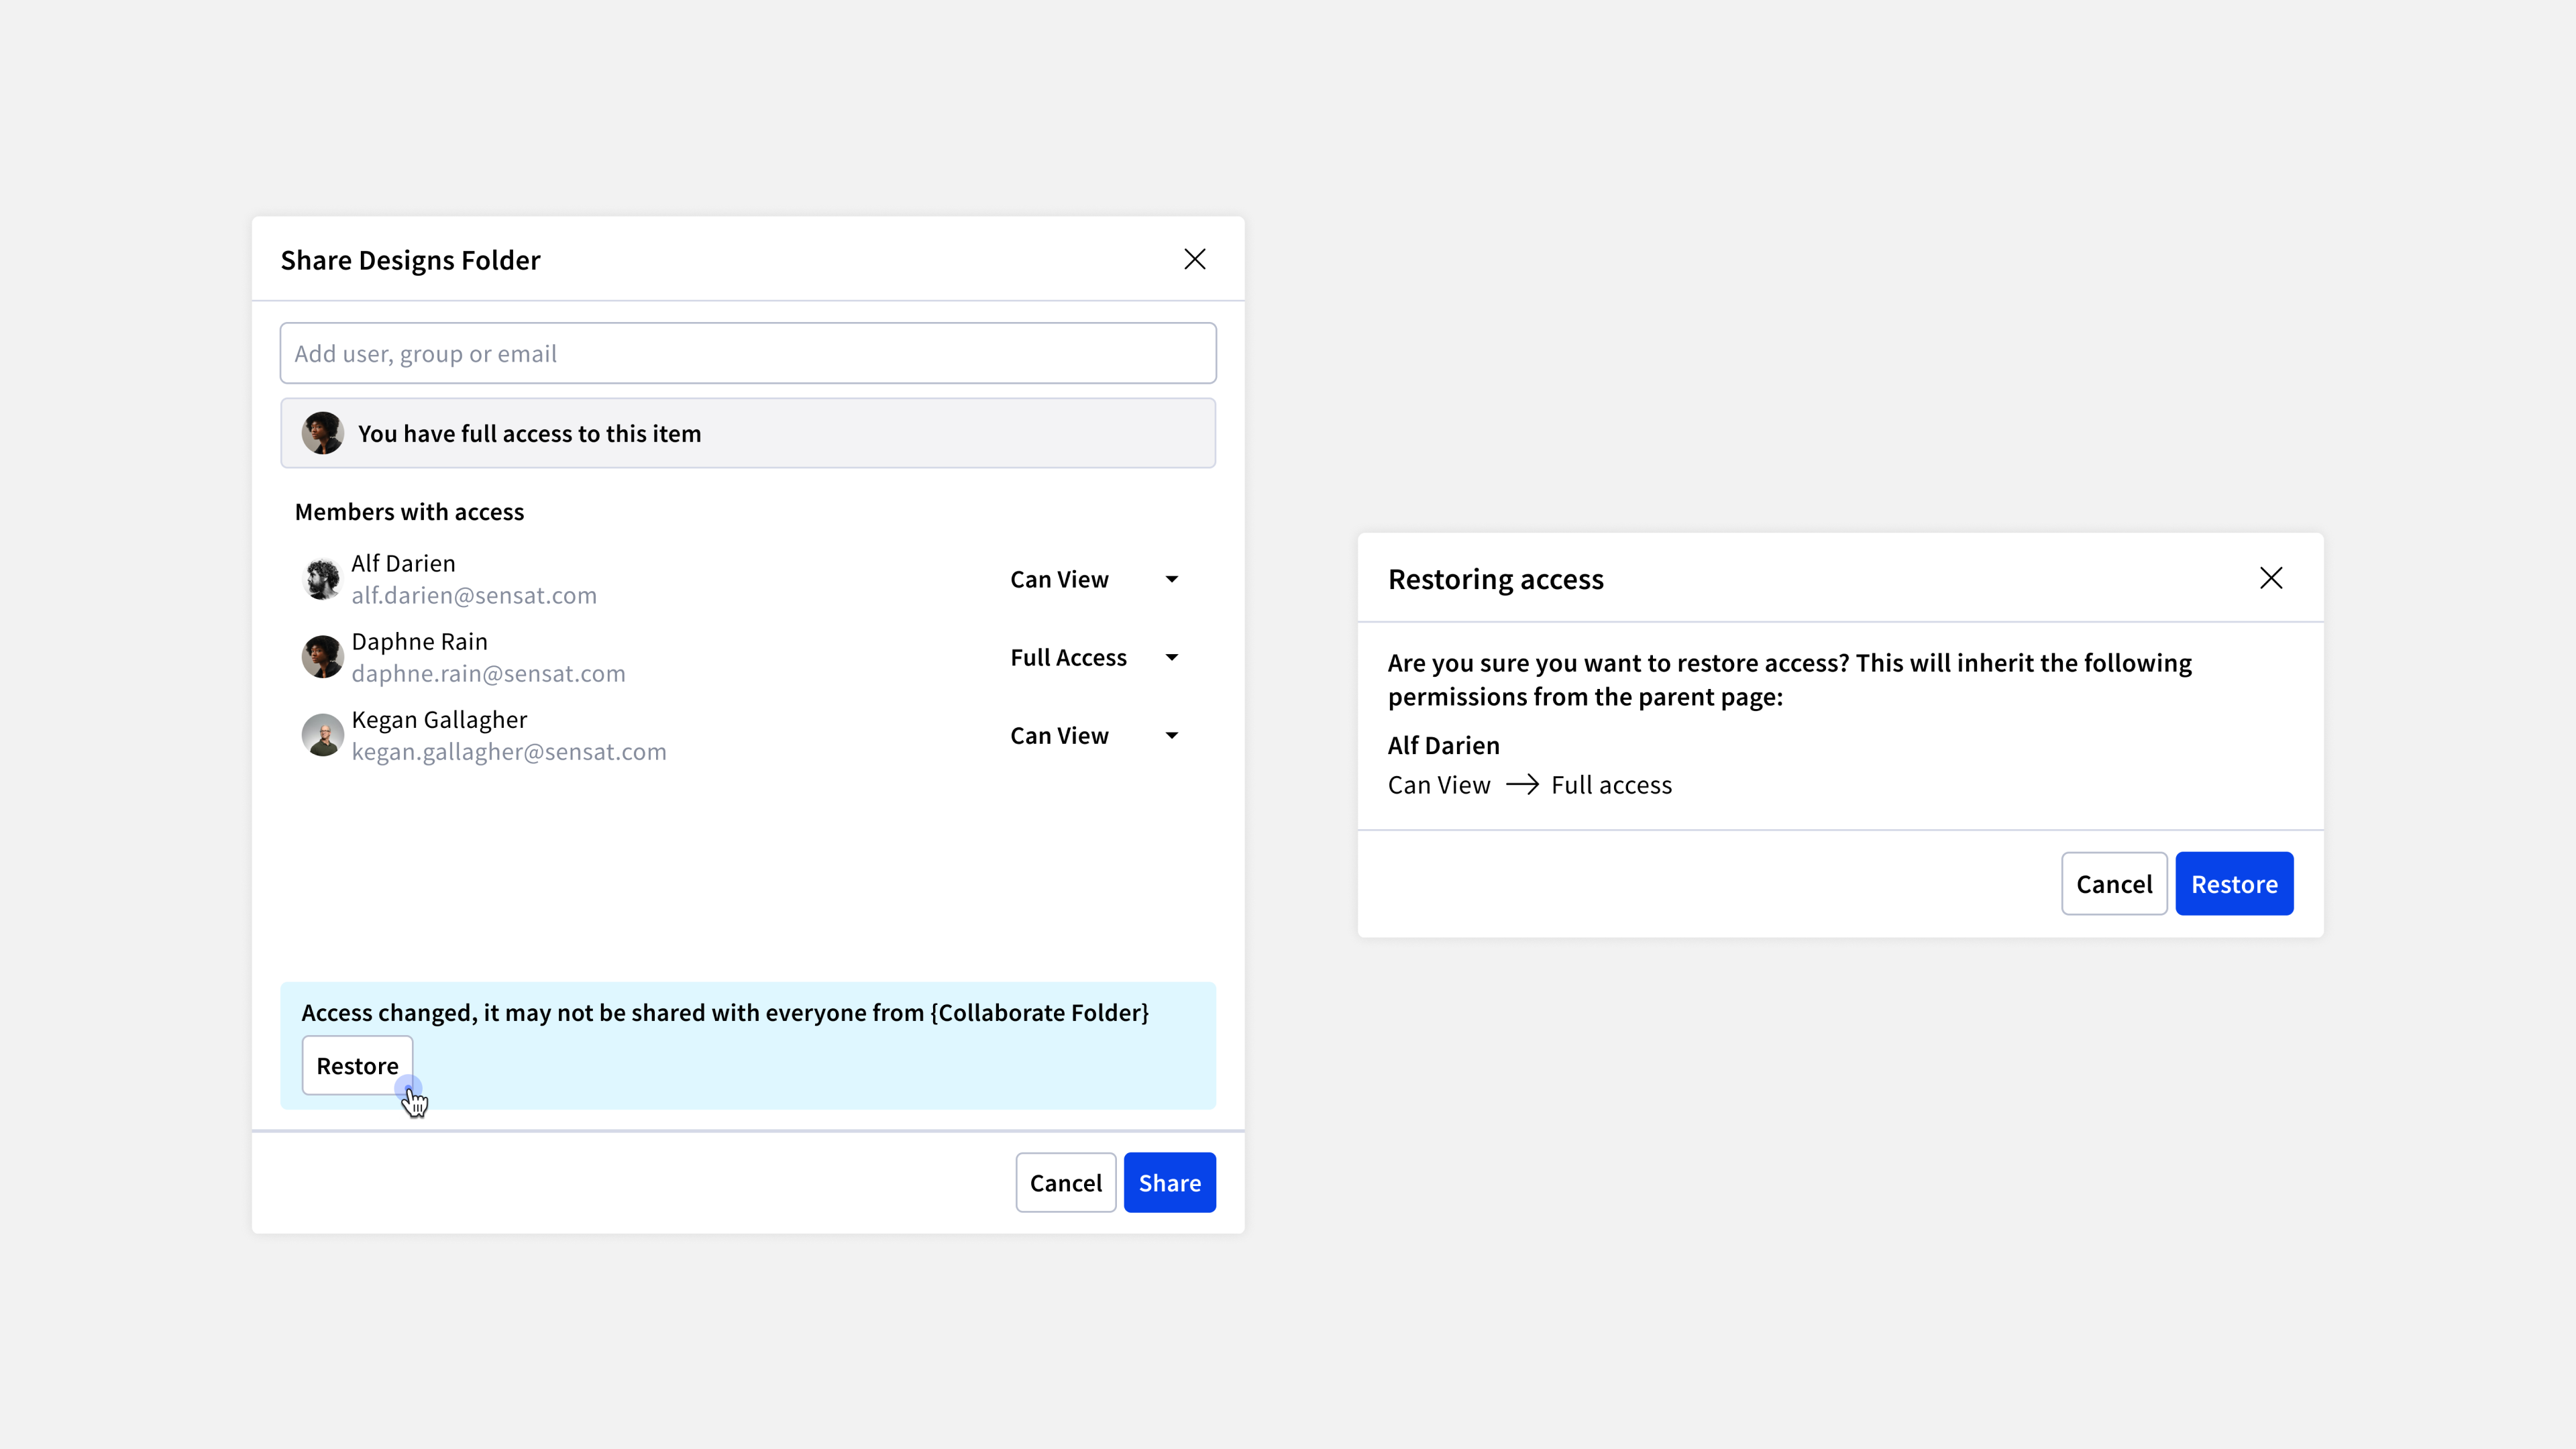Close the Share Designs Folder dialog
The height and width of the screenshot is (1449, 2576).
pyautogui.click(x=1194, y=259)
